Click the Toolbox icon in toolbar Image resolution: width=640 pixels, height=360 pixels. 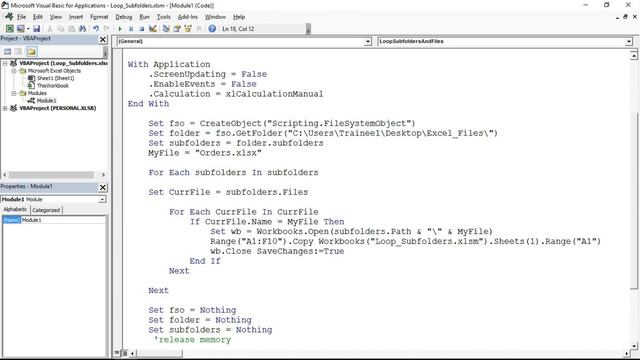point(199,29)
